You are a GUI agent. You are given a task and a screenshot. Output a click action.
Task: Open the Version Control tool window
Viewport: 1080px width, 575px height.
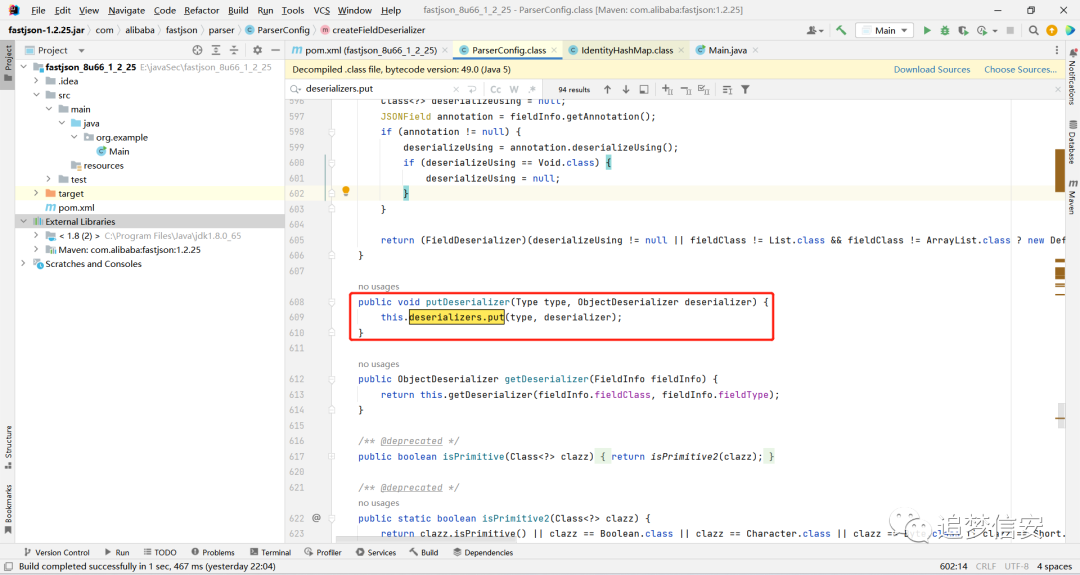(x=56, y=552)
